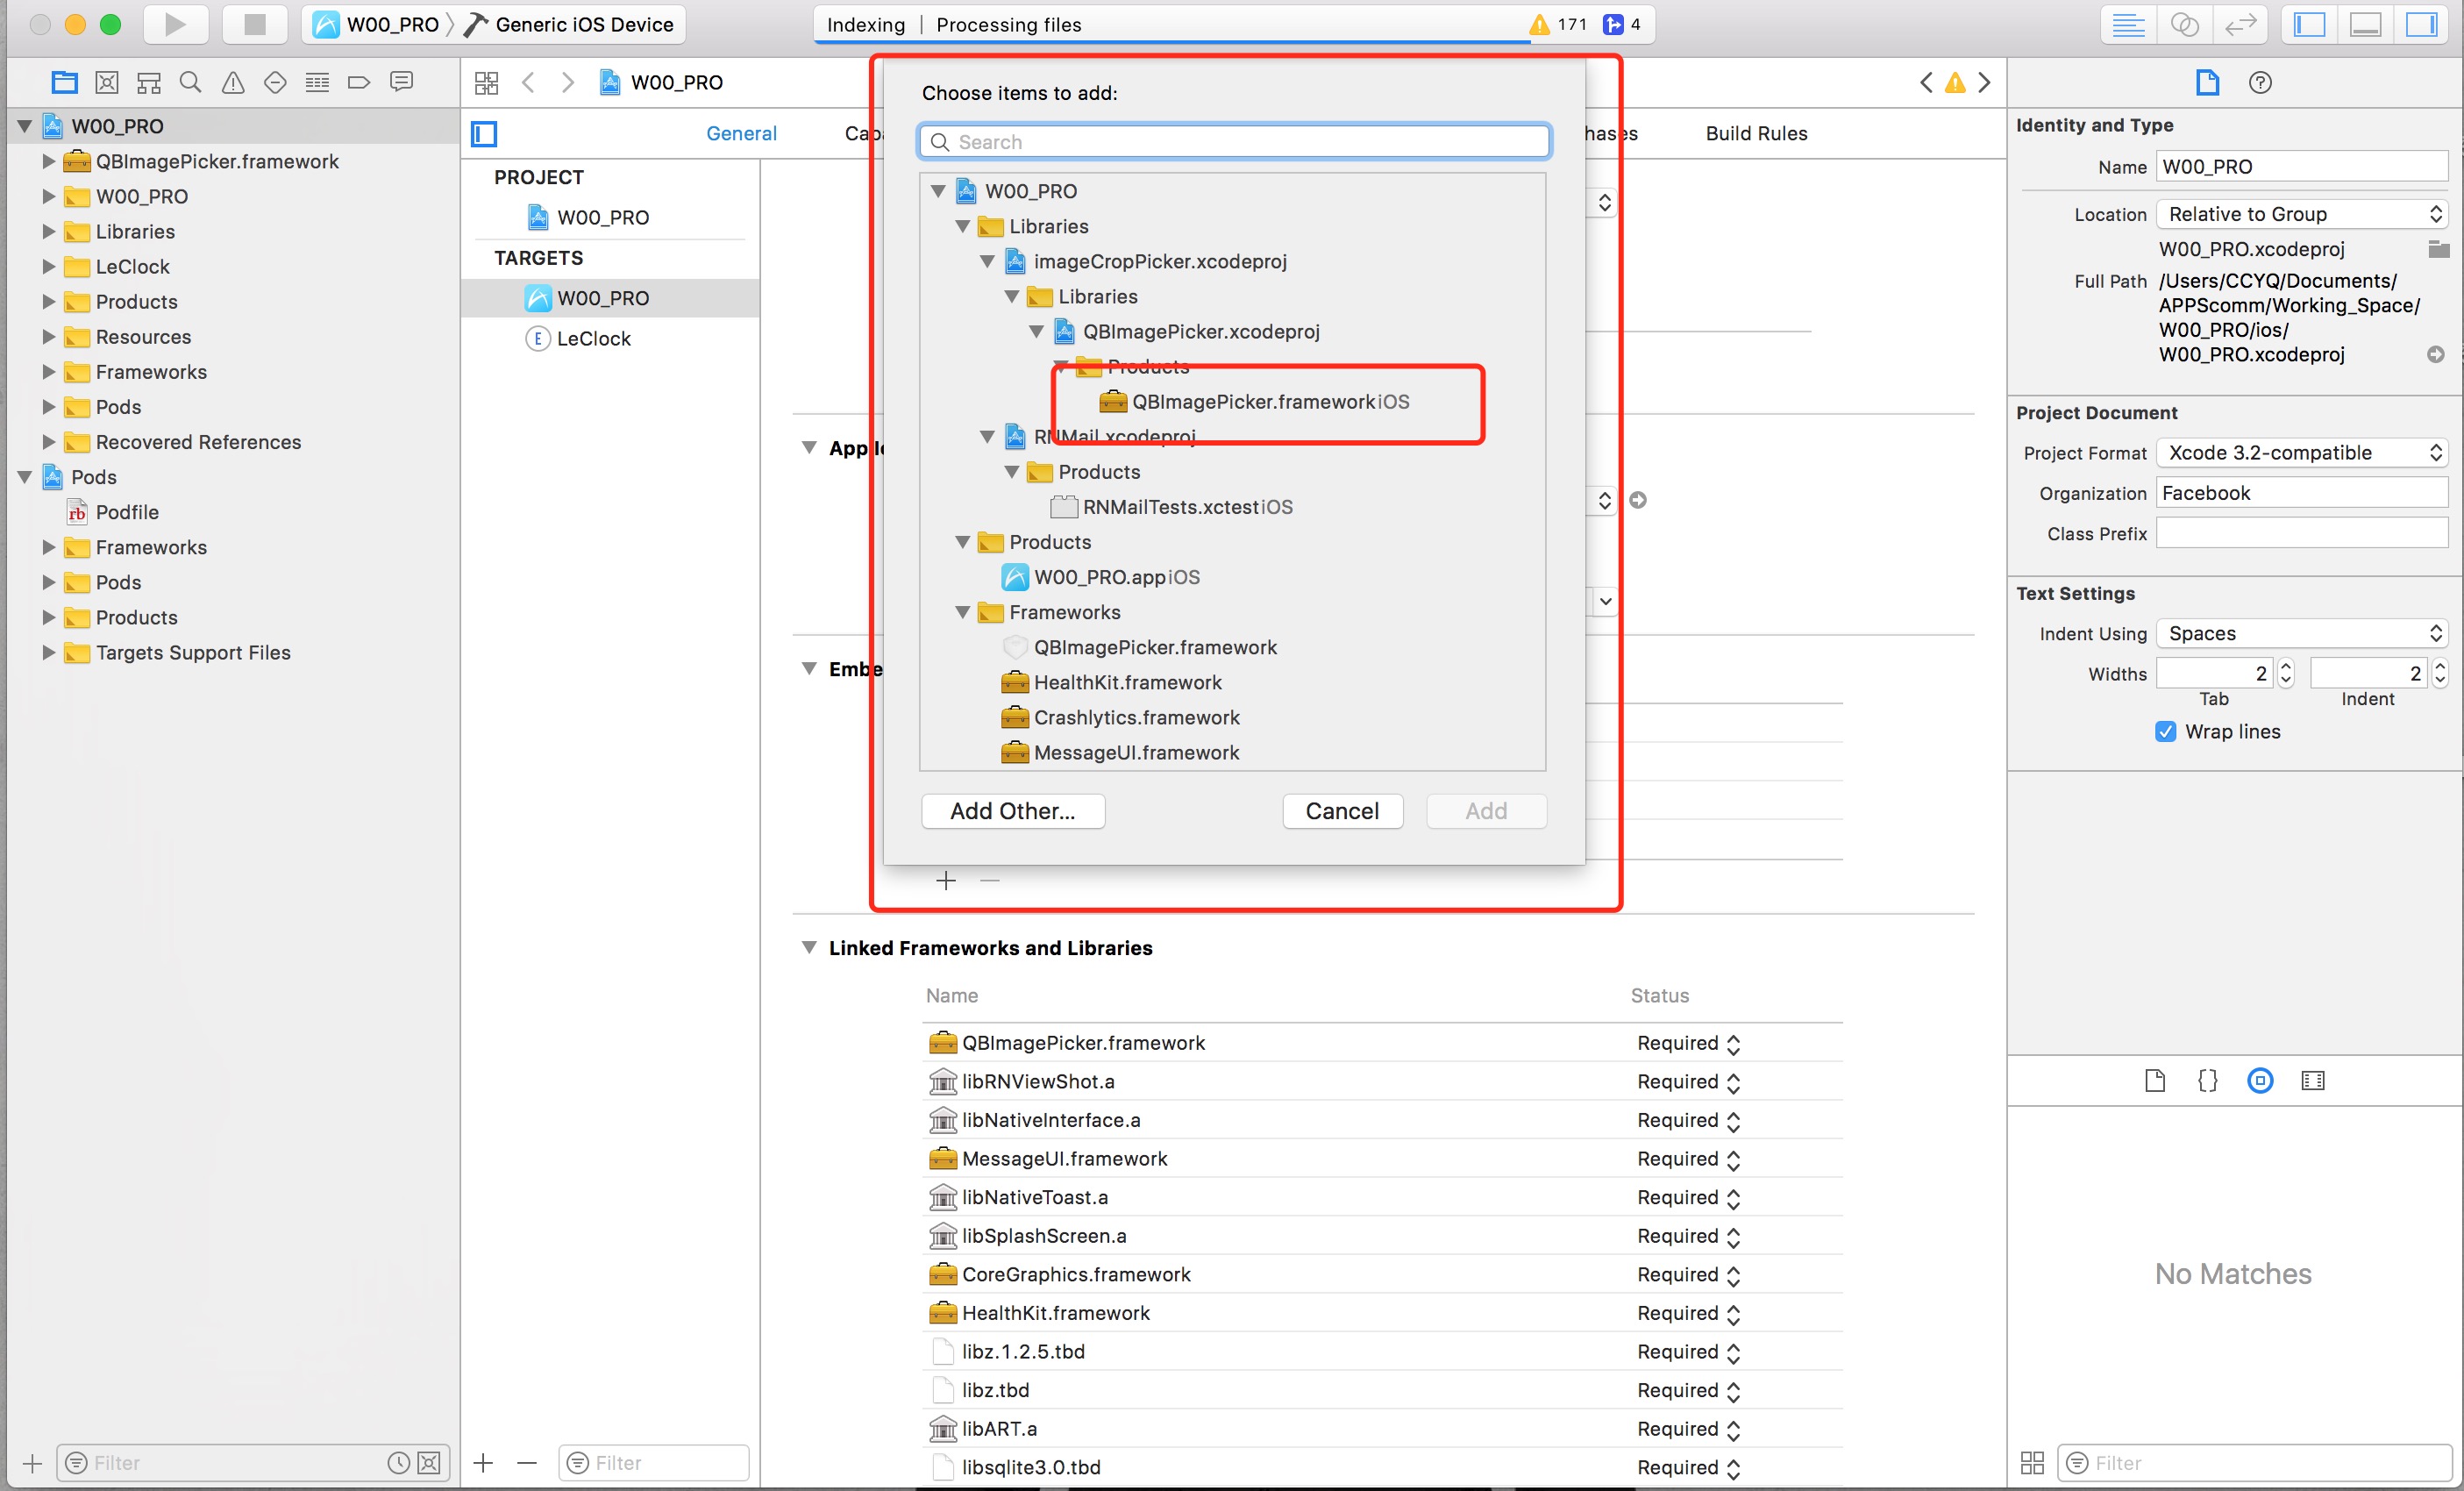2464x1491 pixels.
Task: Collapse Linked Frameworks and Libraries section
Action: [x=809, y=947]
